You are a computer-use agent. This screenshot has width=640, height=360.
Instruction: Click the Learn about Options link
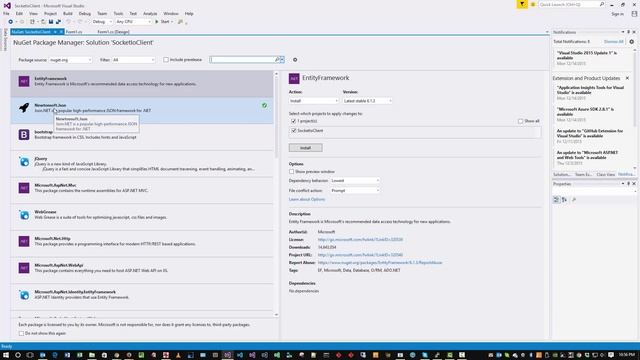click(307, 200)
